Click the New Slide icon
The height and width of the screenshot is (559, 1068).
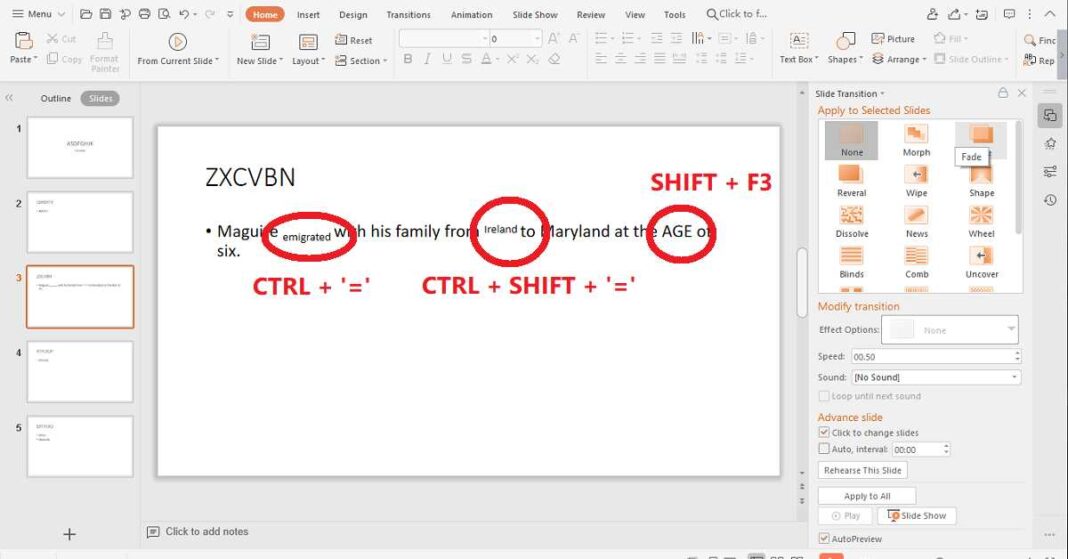pyautogui.click(x=260, y=42)
